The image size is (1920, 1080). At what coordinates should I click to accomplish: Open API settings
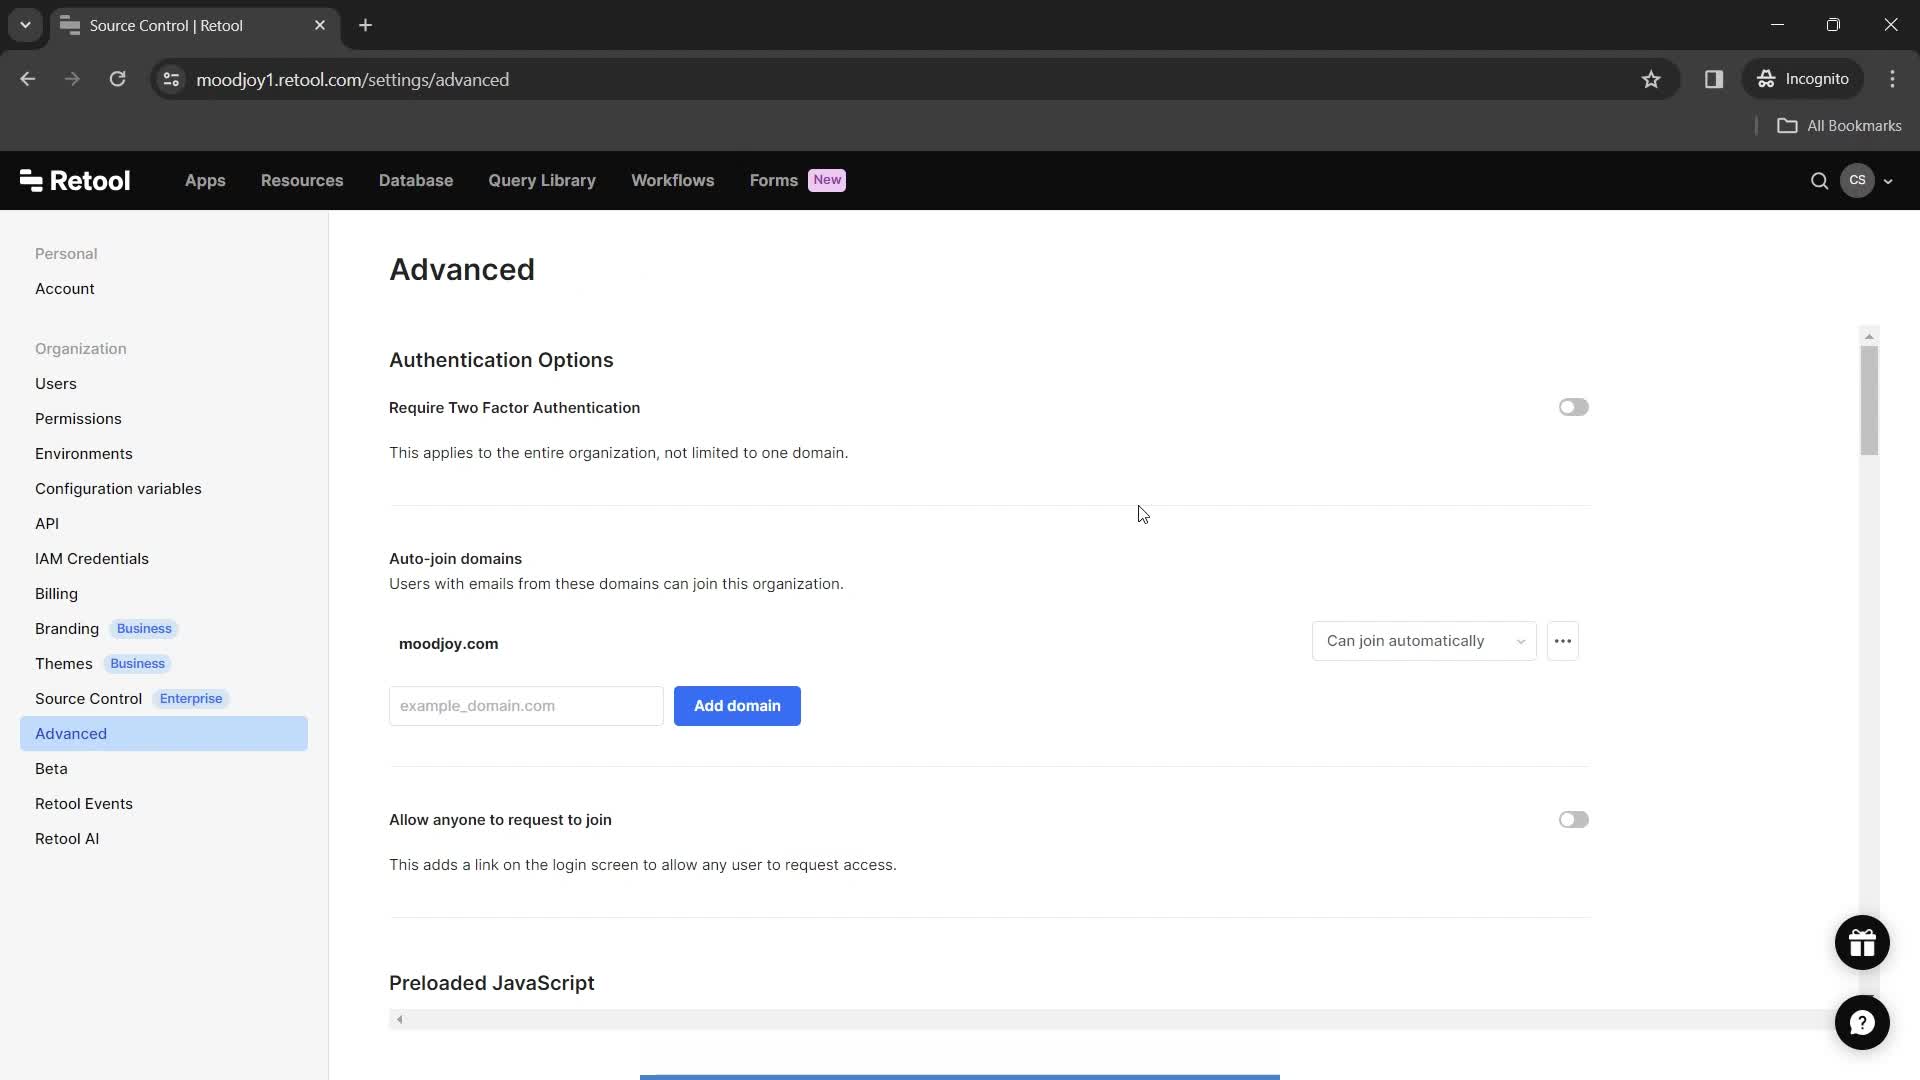[47, 524]
